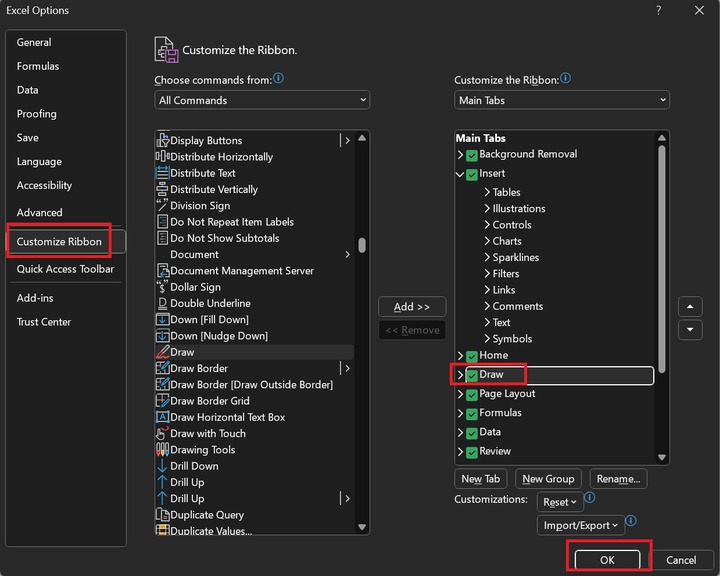Open the Choose commands from dropdown
Viewport: 720px width, 576px height.
(x=262, y=100)
